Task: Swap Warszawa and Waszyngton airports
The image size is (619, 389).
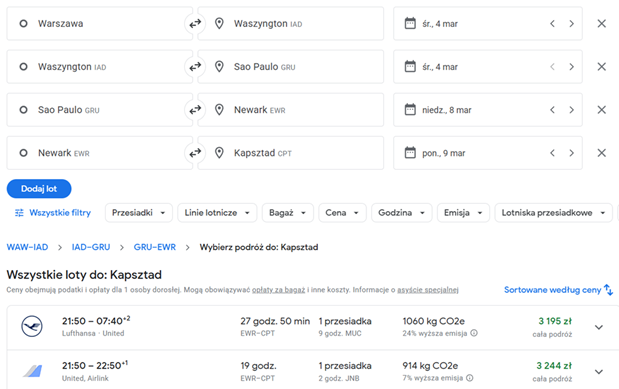Action: tap(195, 24)
